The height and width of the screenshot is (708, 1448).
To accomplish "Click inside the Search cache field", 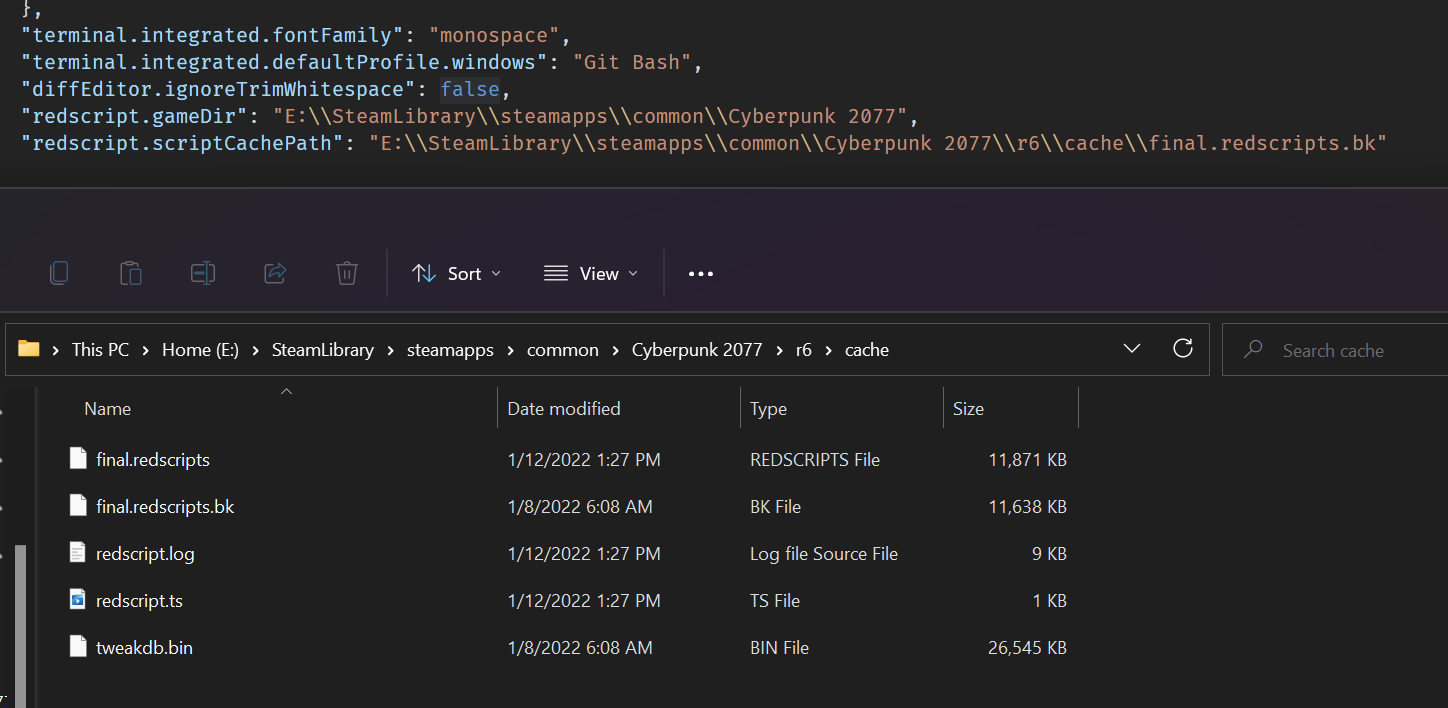I will point(1333,349).
